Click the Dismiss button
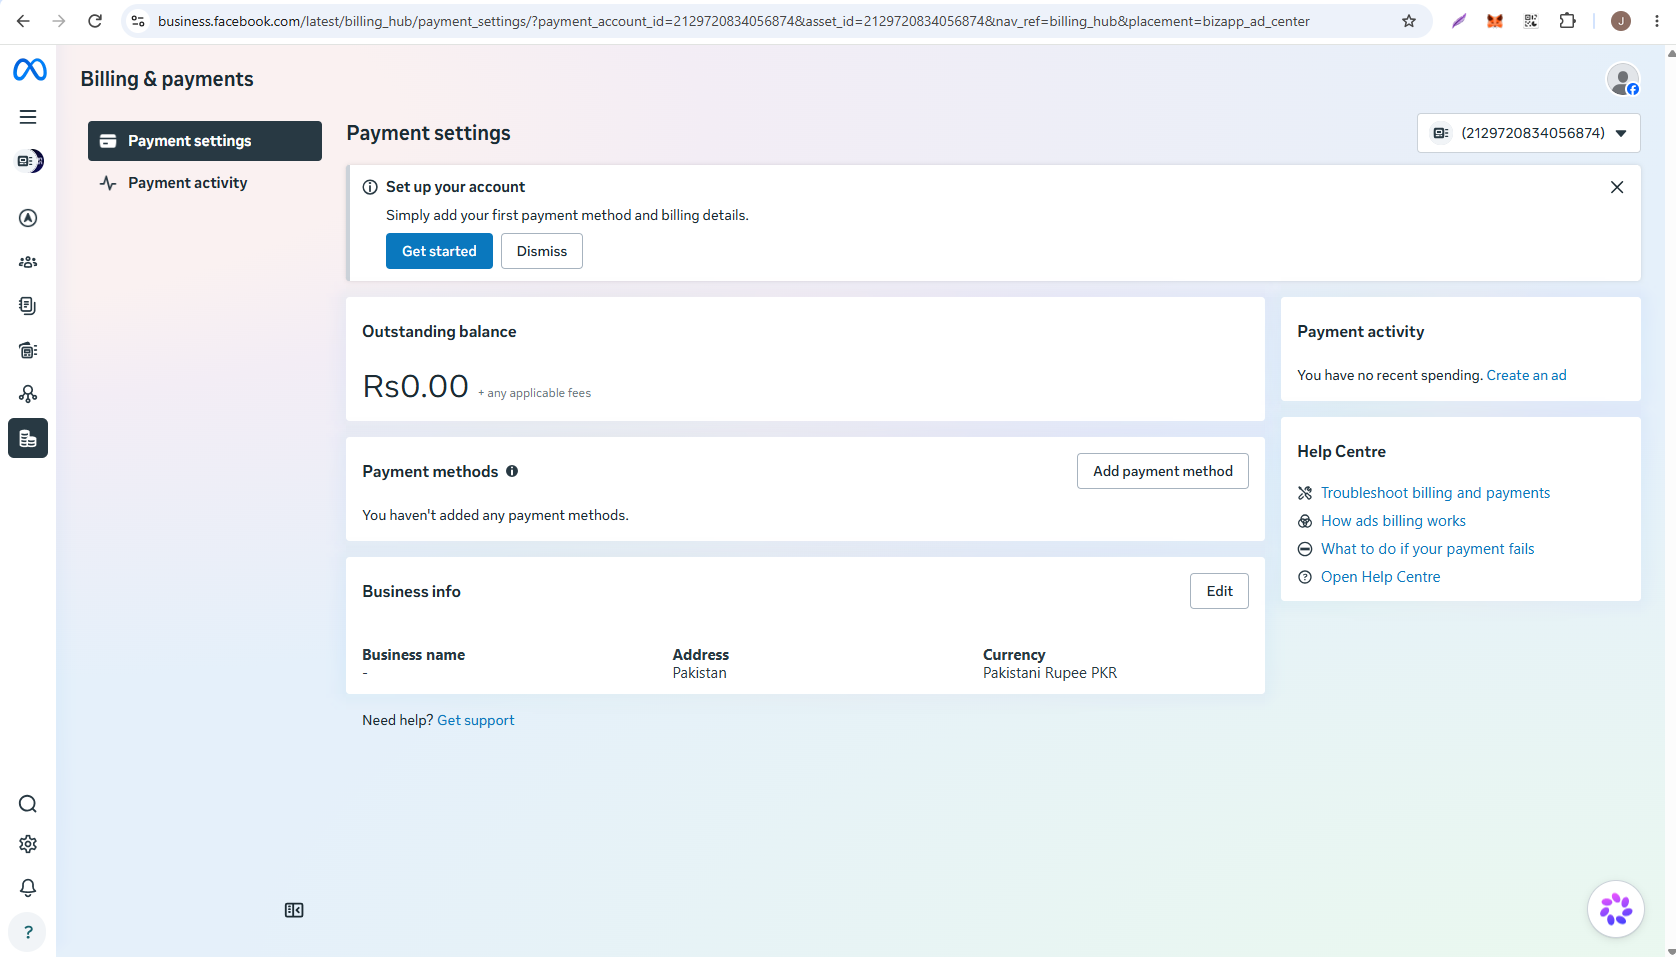 pyautogui.click(x=542, y=251)
